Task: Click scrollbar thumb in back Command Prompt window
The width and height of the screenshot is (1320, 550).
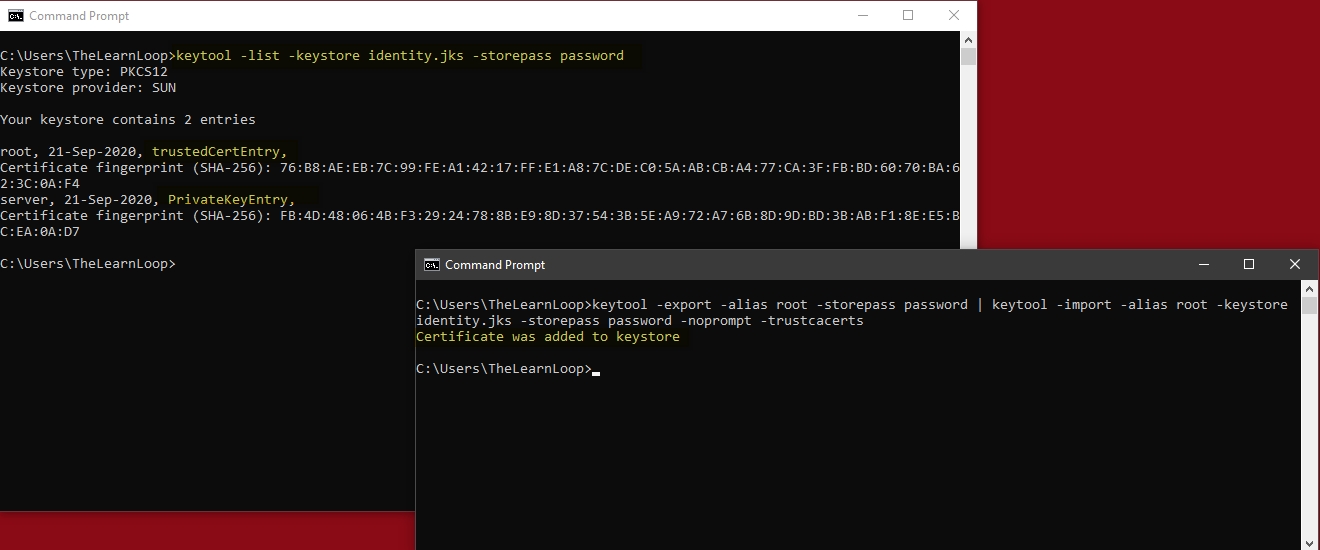Action: click(968, 56)
